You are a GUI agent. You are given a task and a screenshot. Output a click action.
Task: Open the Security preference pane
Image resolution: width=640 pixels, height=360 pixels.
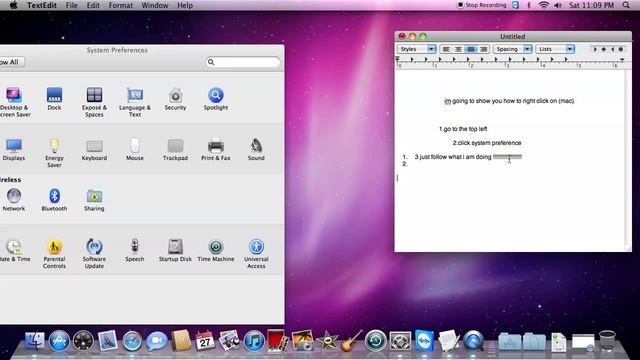(x=176, y=99)
